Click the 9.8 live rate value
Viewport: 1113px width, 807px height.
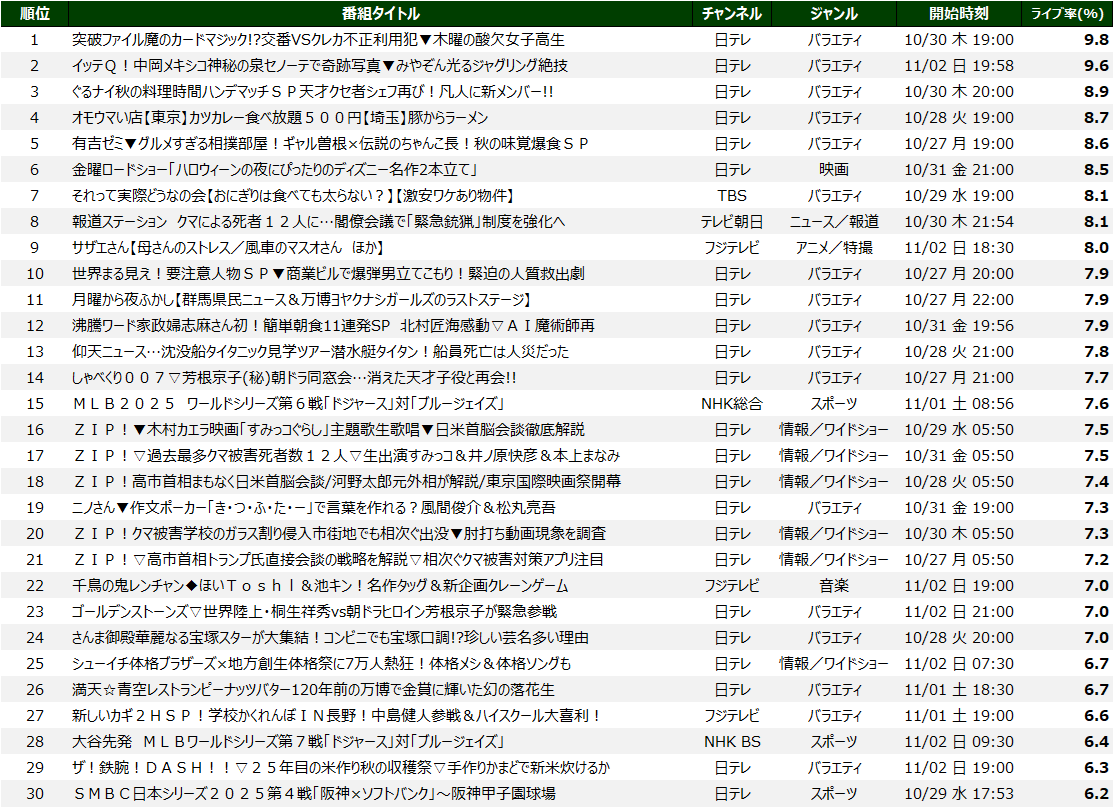[x=1095, y=40]
